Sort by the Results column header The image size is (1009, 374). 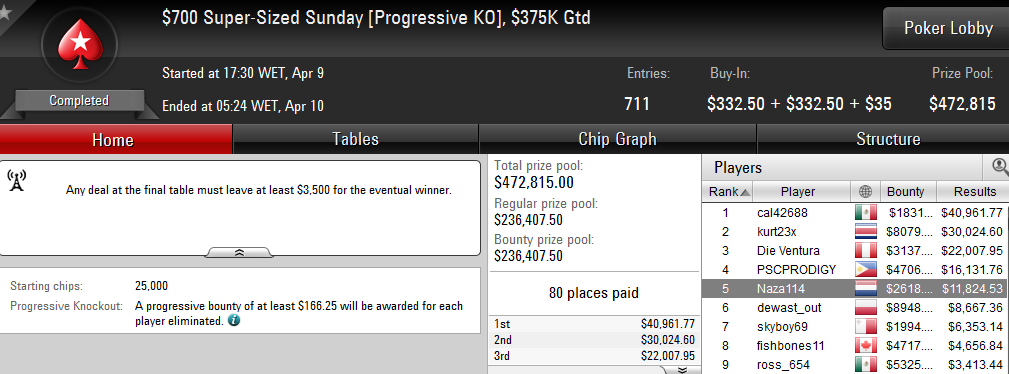click(974, 191)
